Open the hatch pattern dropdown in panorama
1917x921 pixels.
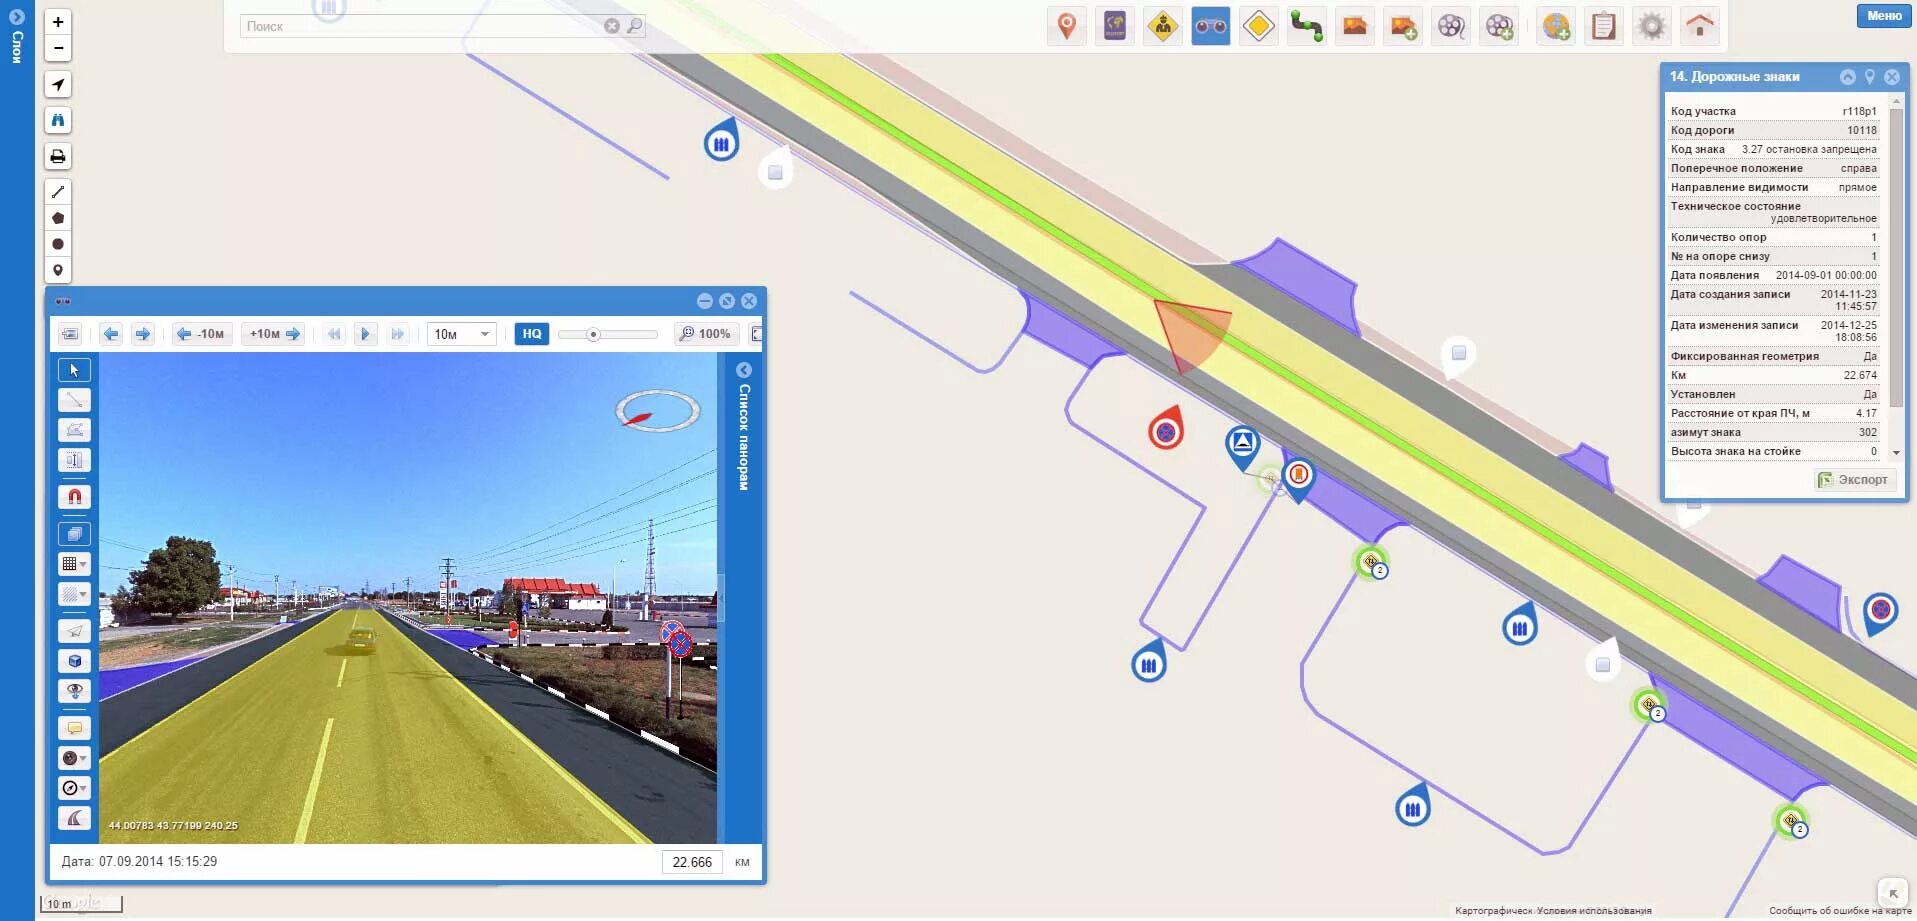point(74,594)
